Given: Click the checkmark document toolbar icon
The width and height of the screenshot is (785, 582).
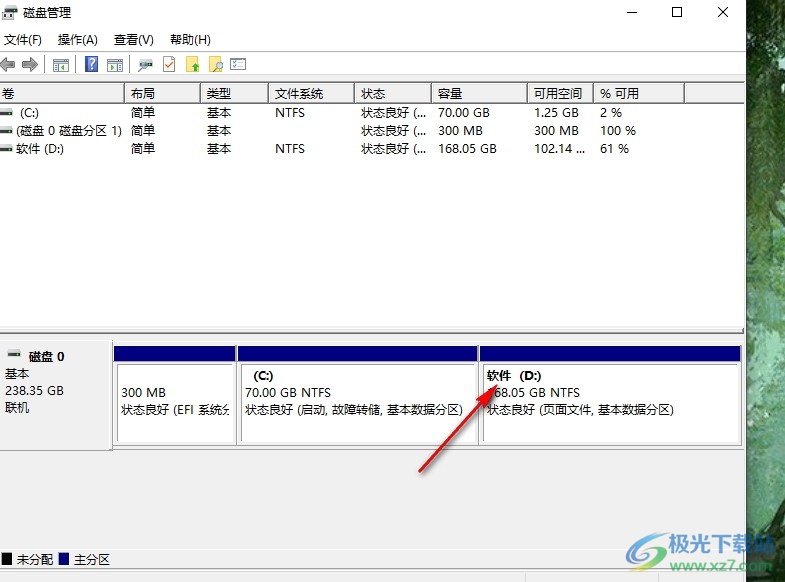Looking at the screenshot, I should [x=169, y=64].
